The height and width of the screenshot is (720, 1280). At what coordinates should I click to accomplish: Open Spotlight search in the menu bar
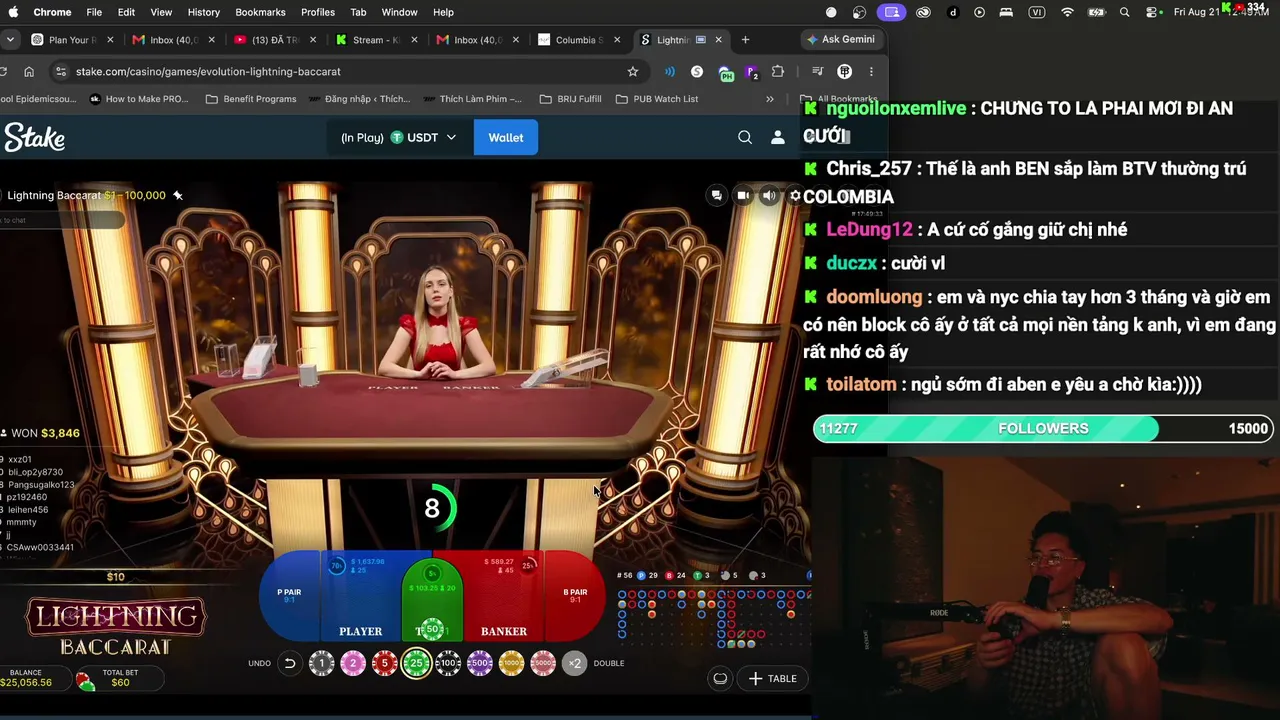pos(1125,12)
